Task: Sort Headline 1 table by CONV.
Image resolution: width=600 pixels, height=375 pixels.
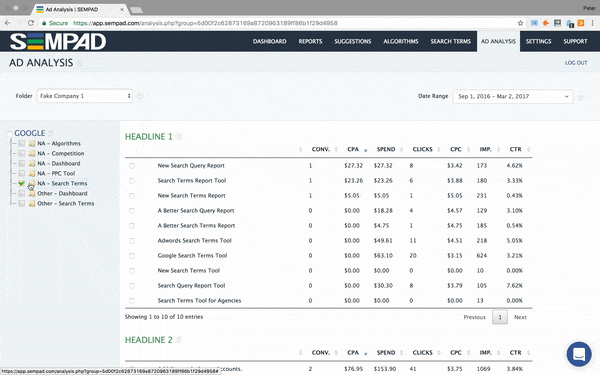Action: (321, 149)
